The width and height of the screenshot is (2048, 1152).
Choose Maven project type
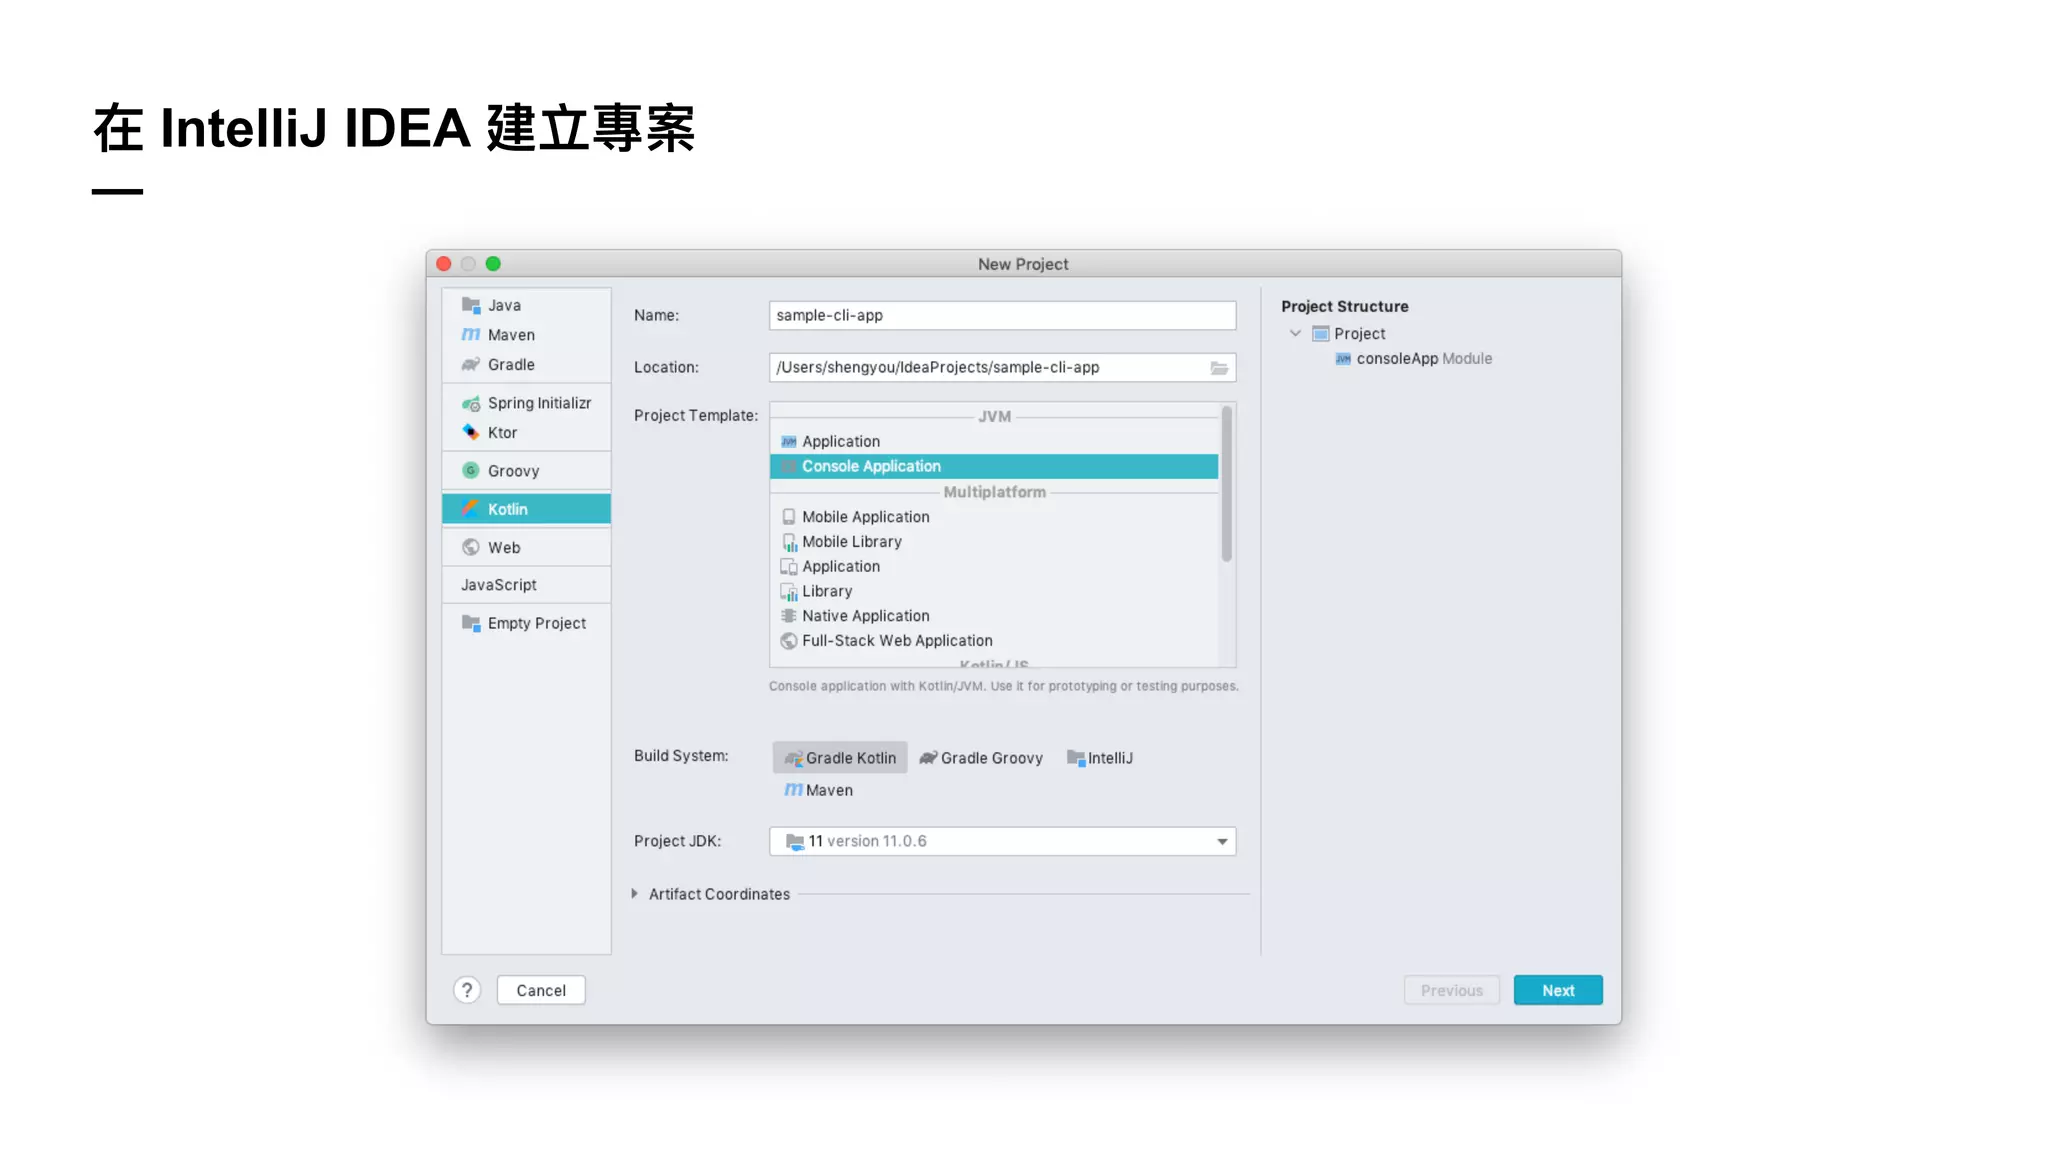(526, 335)
